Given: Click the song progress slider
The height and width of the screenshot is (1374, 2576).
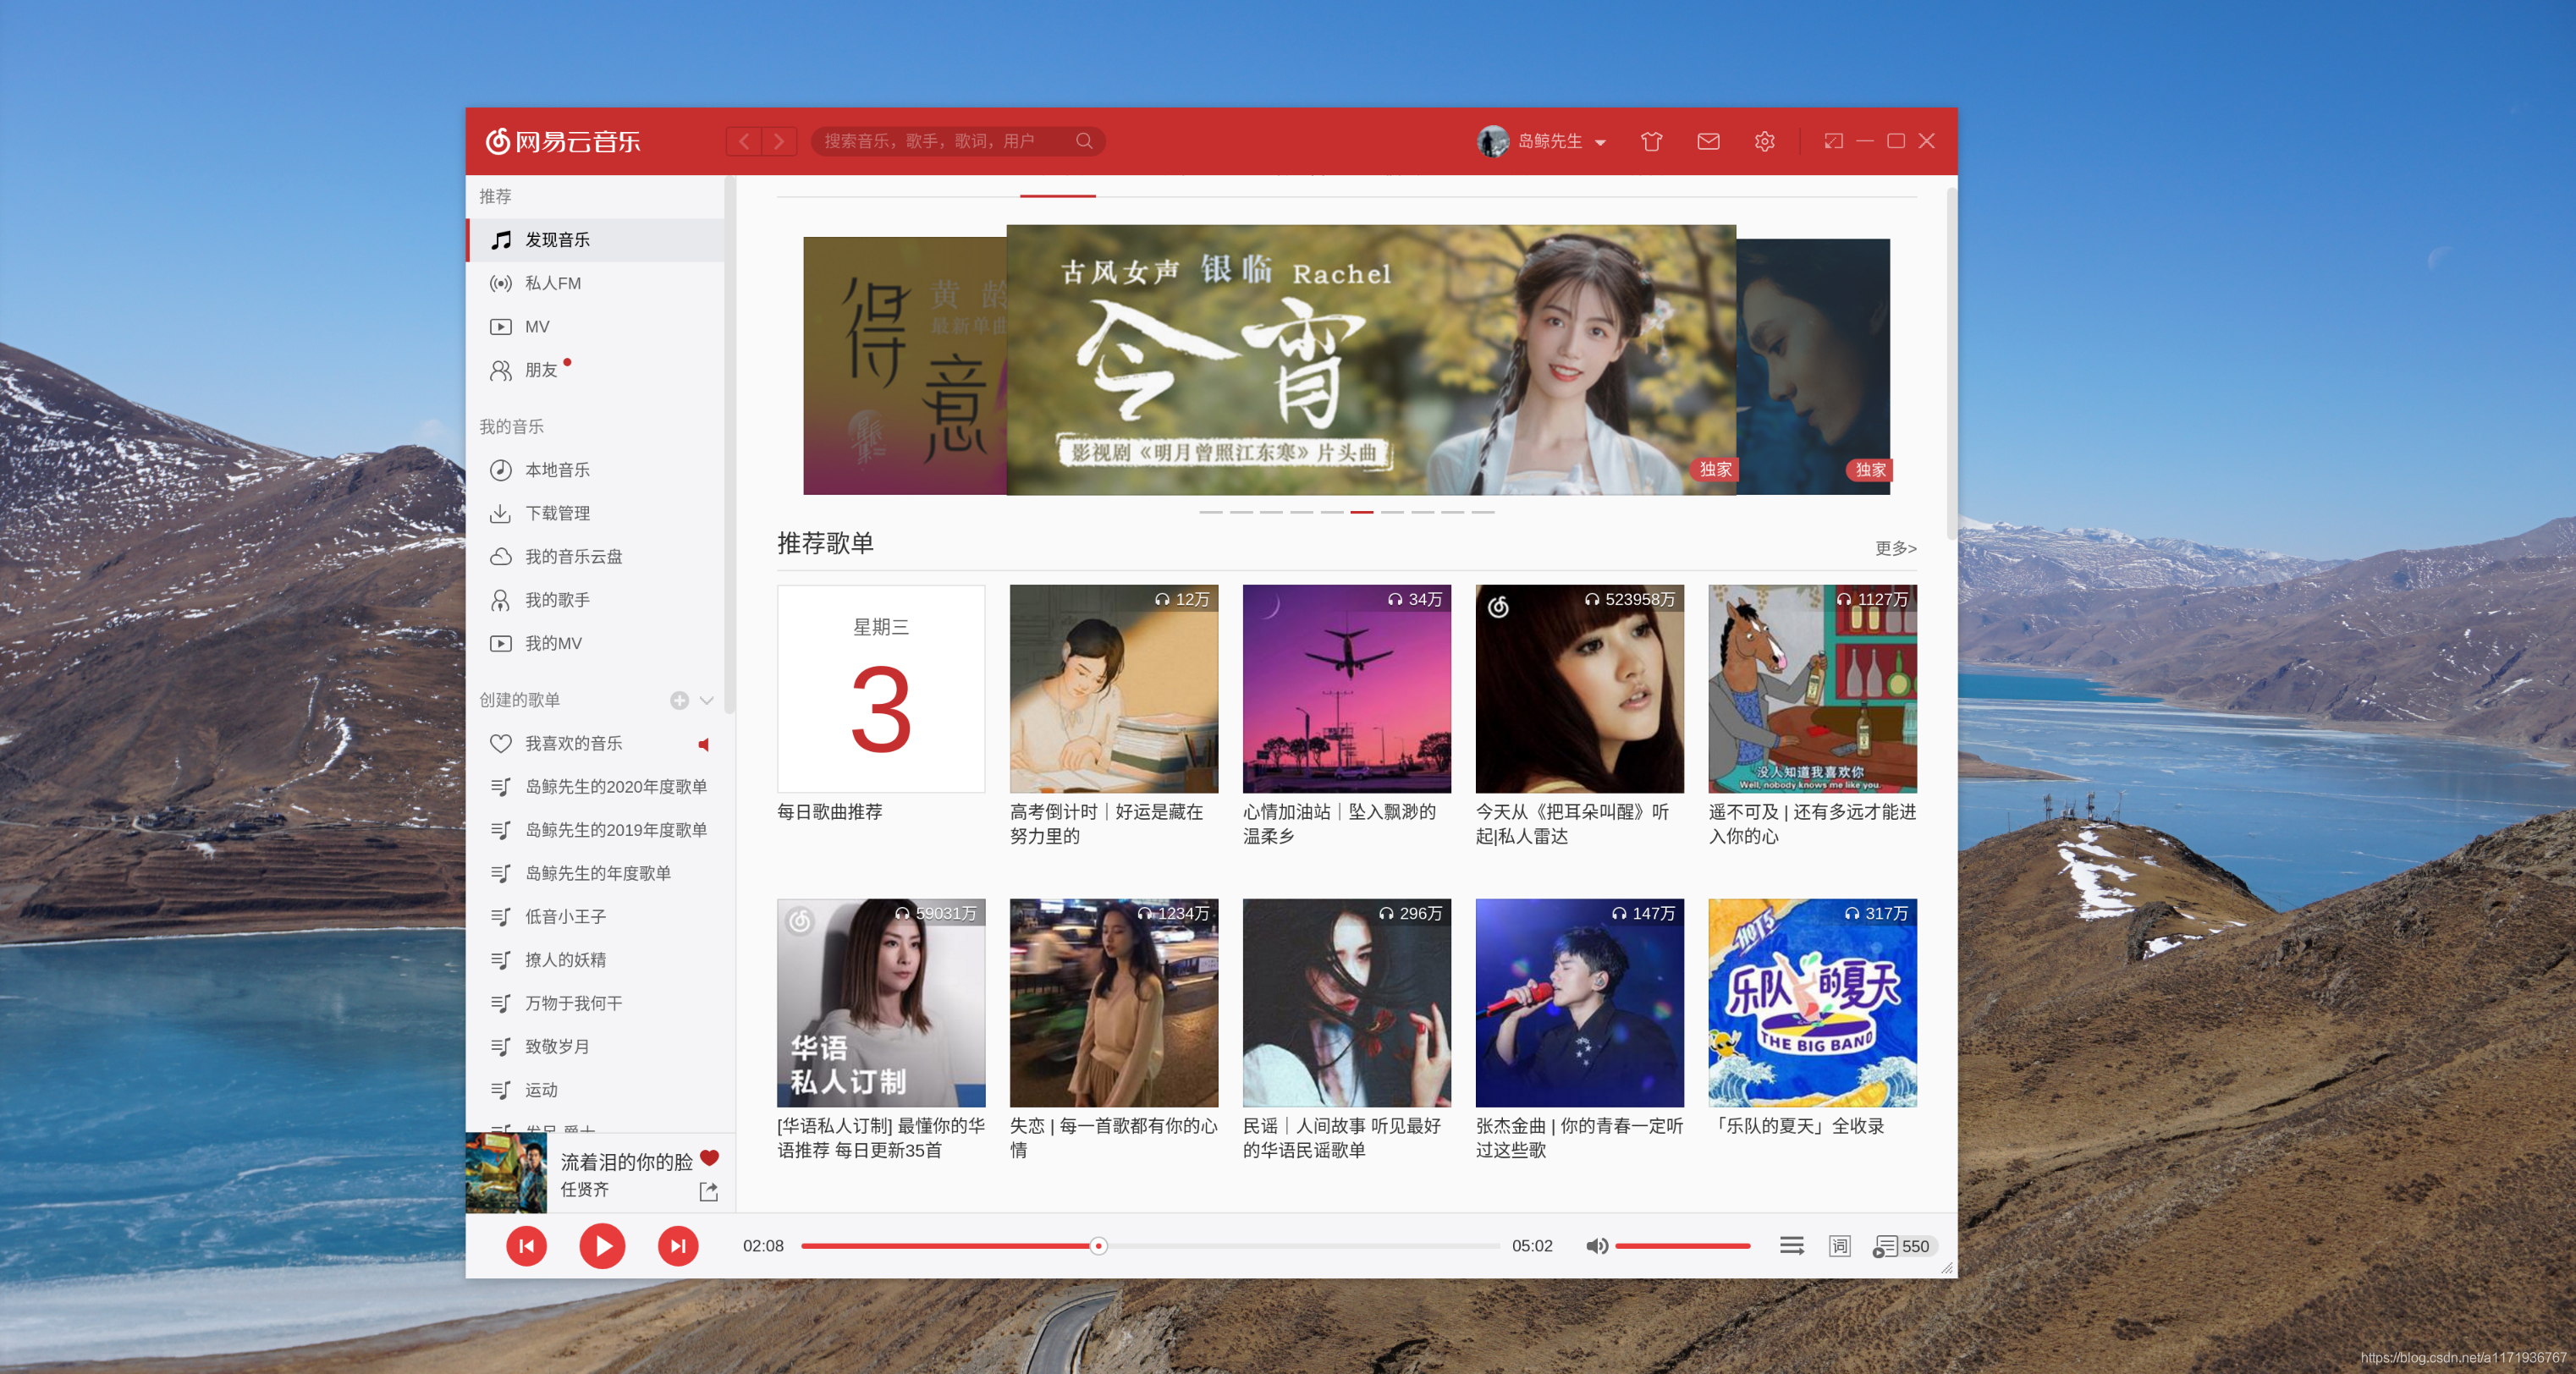Looking at the screenshot, I should [1098, 1246].
